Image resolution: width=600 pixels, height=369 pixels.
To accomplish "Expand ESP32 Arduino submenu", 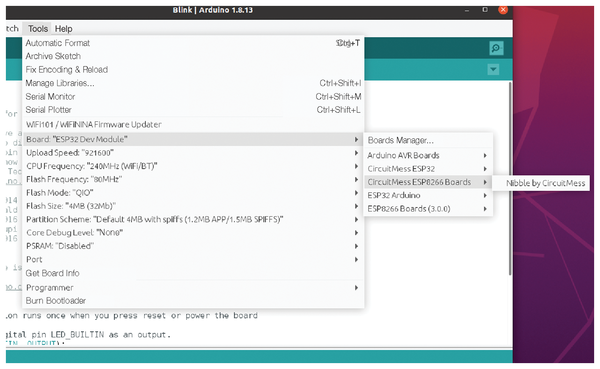I will pos(428,195).
